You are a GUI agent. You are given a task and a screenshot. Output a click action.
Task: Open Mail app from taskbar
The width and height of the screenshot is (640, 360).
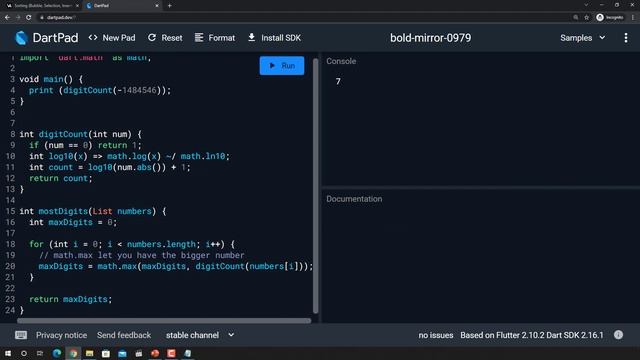[122, 353]
